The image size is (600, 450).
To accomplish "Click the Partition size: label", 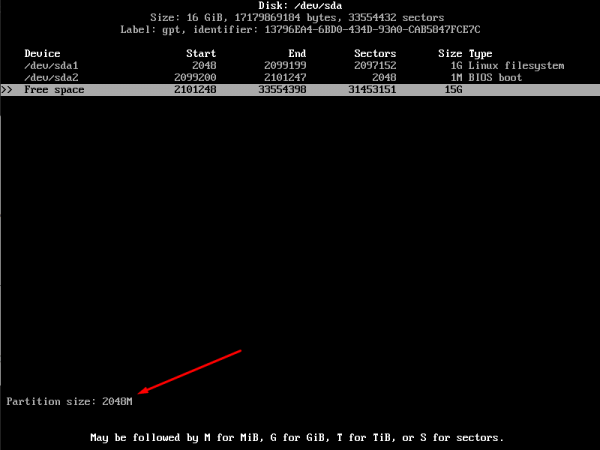I will coord(51,401).
